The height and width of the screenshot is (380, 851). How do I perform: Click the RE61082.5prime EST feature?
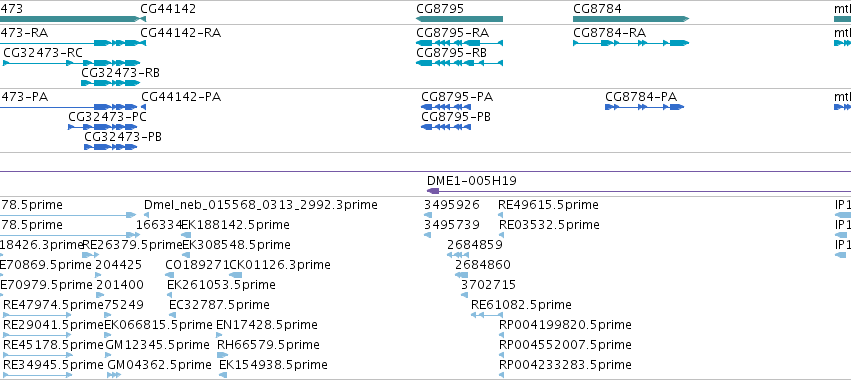pos(484,315)
